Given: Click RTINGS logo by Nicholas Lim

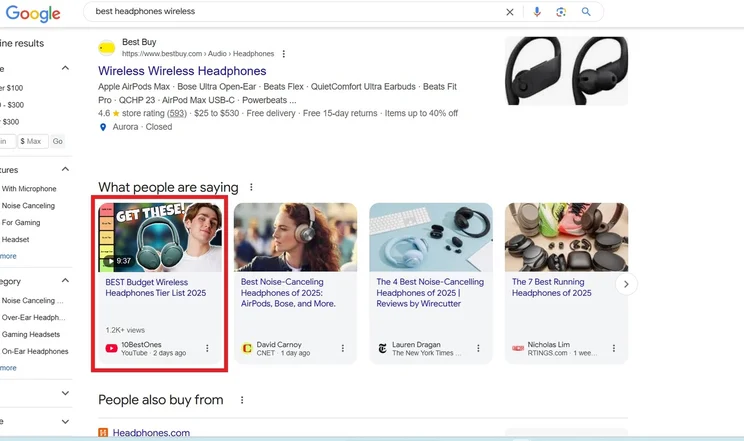Looking at the screenshot, I should (x=518, y=348).
